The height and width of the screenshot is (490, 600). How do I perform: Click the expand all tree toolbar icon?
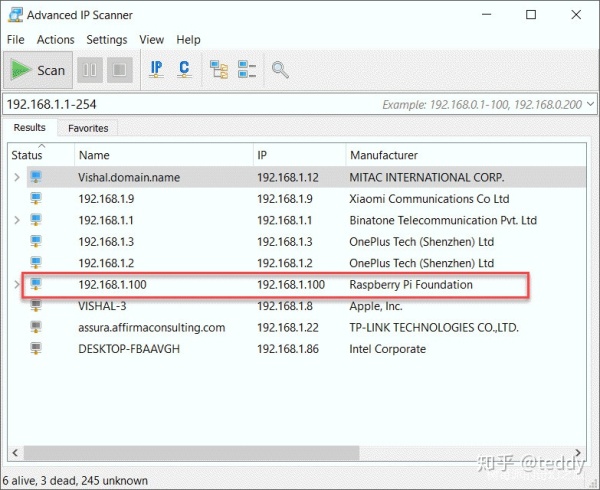pyautogui.click(x=219, y=69)
